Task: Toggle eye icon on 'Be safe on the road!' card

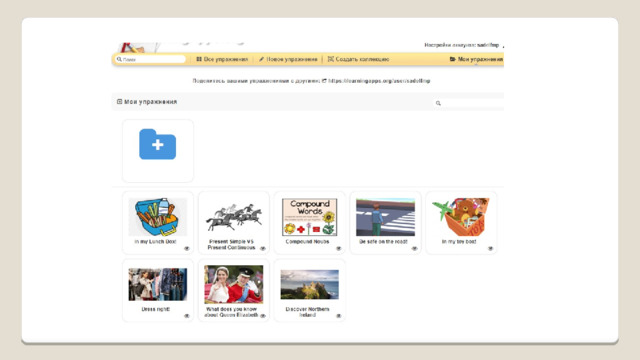Action: tap(414, 248)
